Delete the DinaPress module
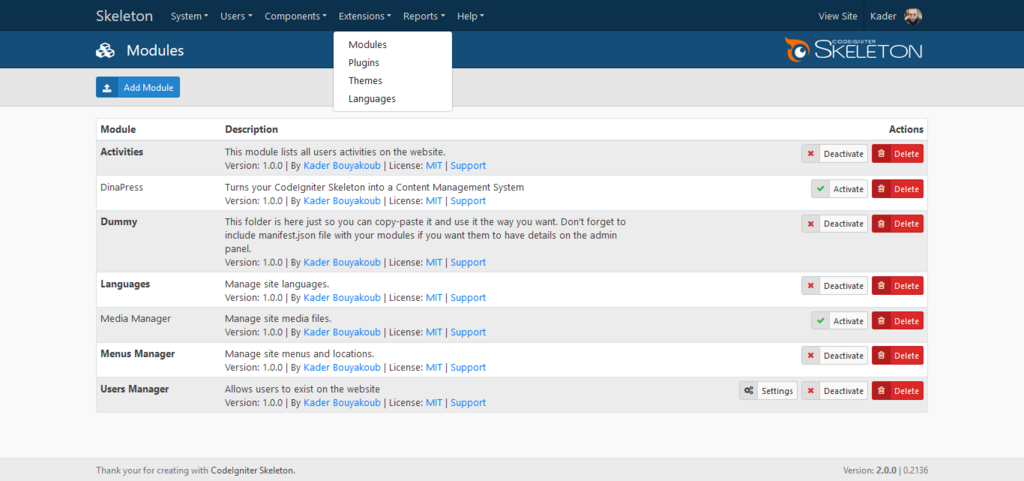Viewport: 1024px width, 481px height. [x=897, y=189]
